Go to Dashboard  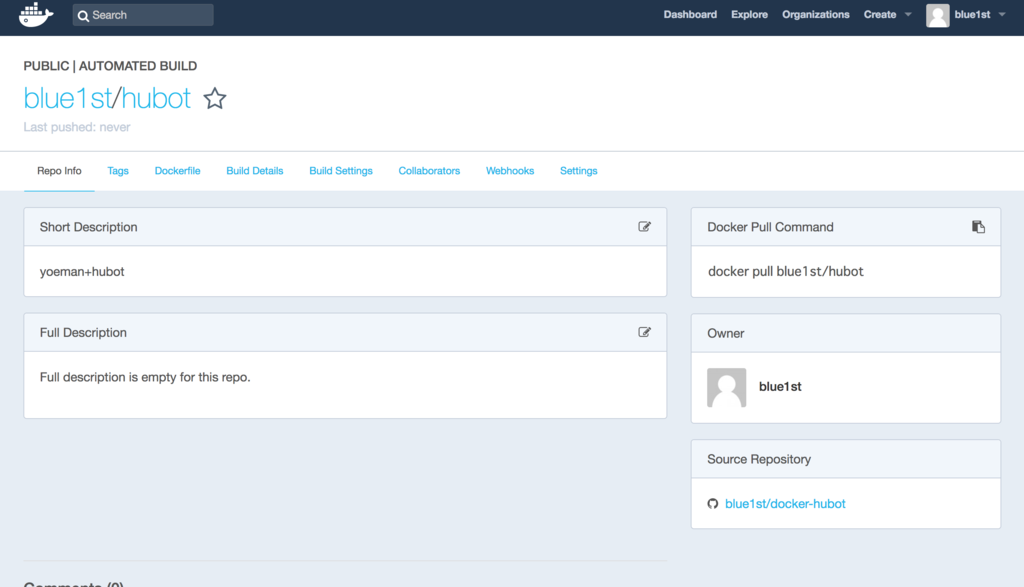690,14
